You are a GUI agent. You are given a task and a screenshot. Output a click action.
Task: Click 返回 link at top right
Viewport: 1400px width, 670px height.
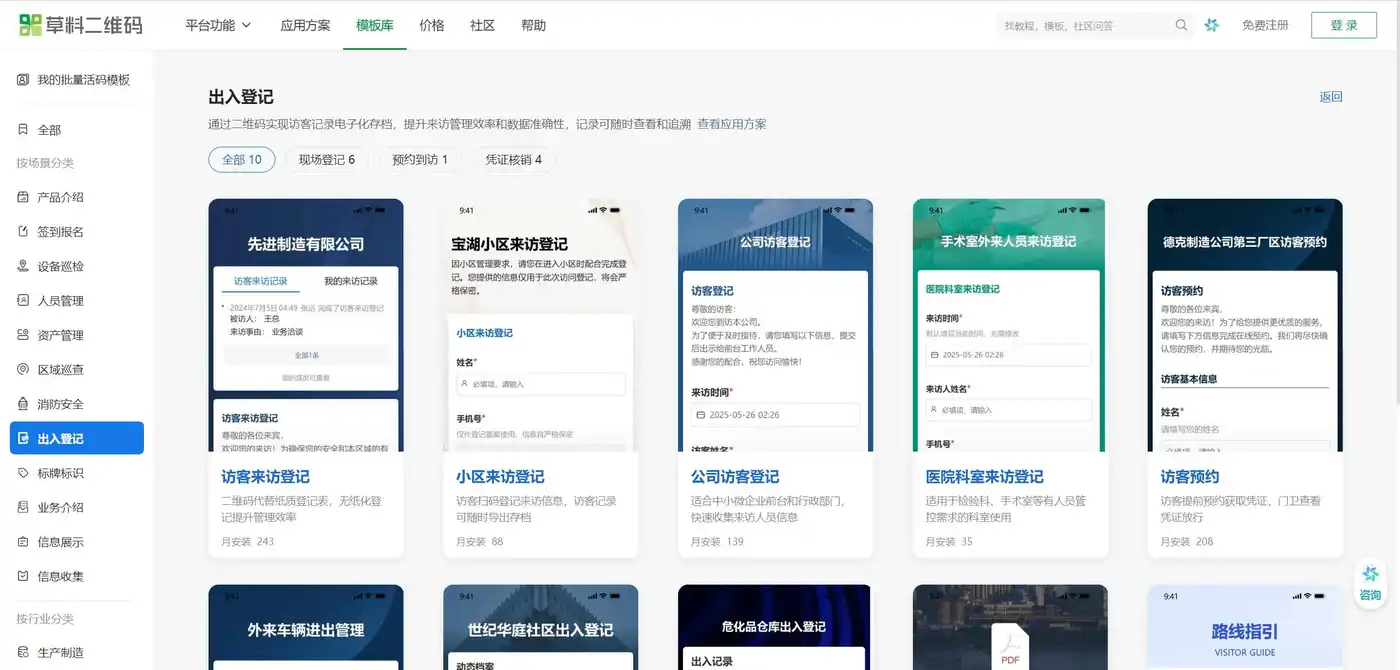pos(1331,97)
